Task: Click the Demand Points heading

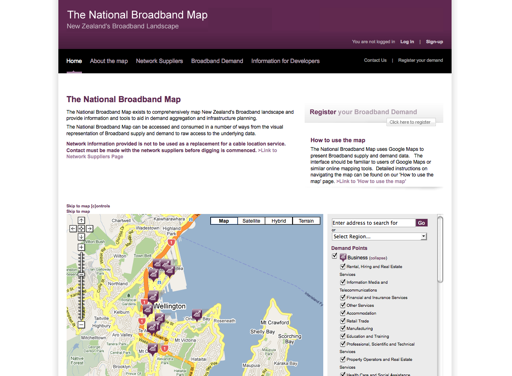Action: [349, 248]
